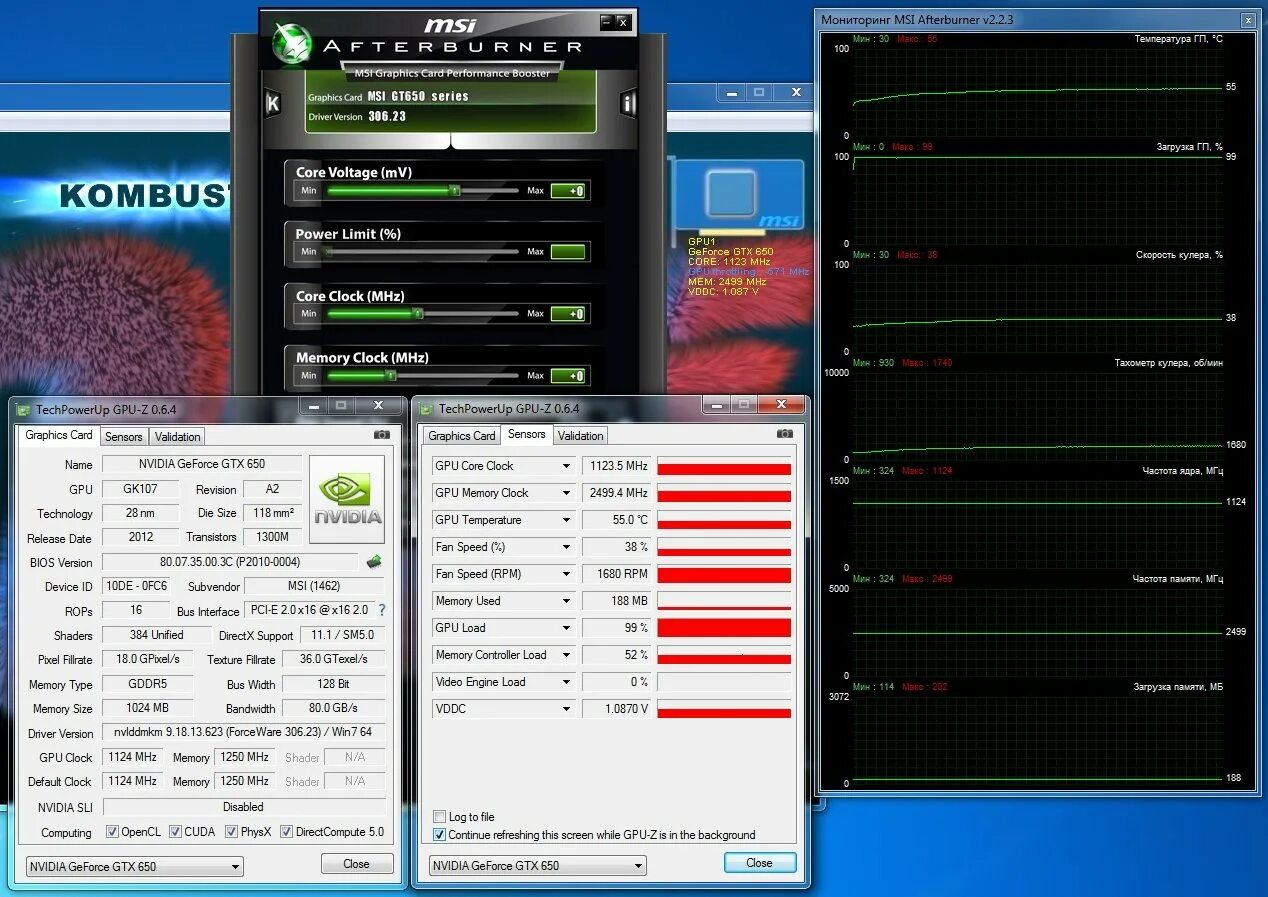Click the Fan Speed 1680 RPM value
Viewport: 1268px width, 897px height.
pos(617,574)
